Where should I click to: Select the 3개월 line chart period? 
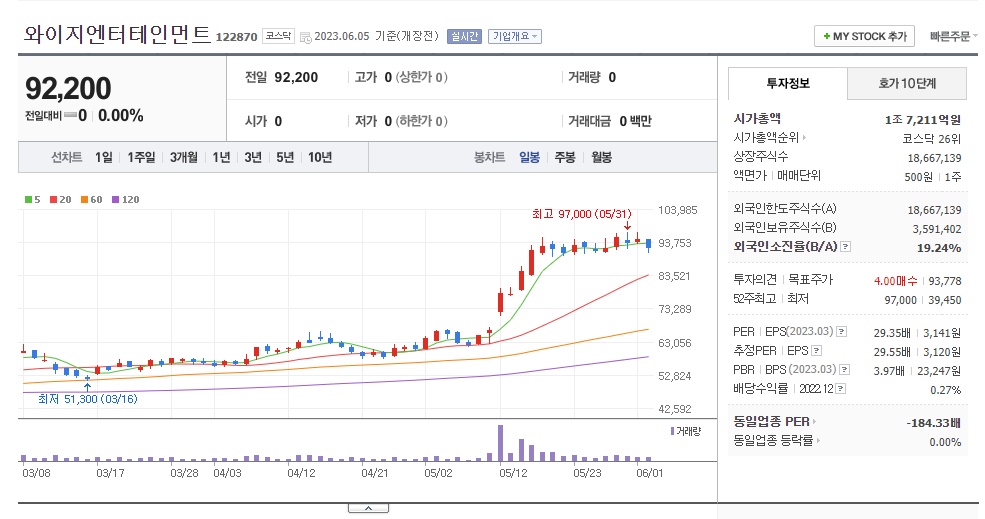(x=183, y=157)
